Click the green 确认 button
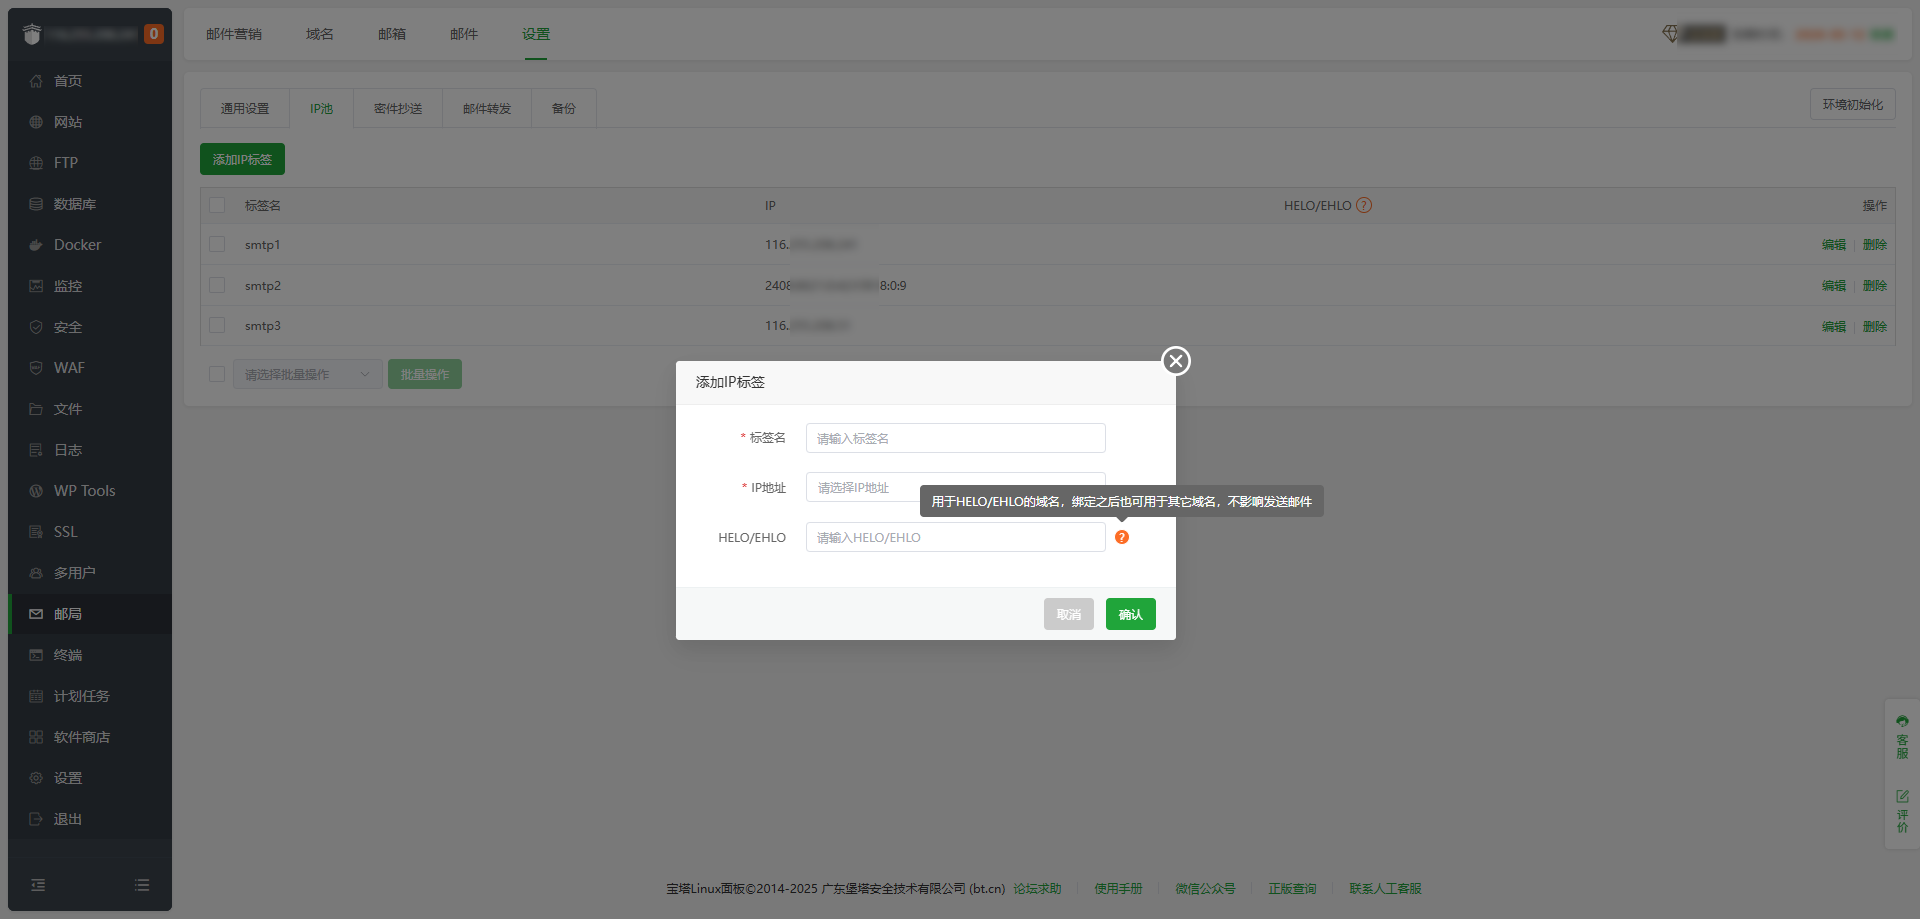 click(1131, 614)
